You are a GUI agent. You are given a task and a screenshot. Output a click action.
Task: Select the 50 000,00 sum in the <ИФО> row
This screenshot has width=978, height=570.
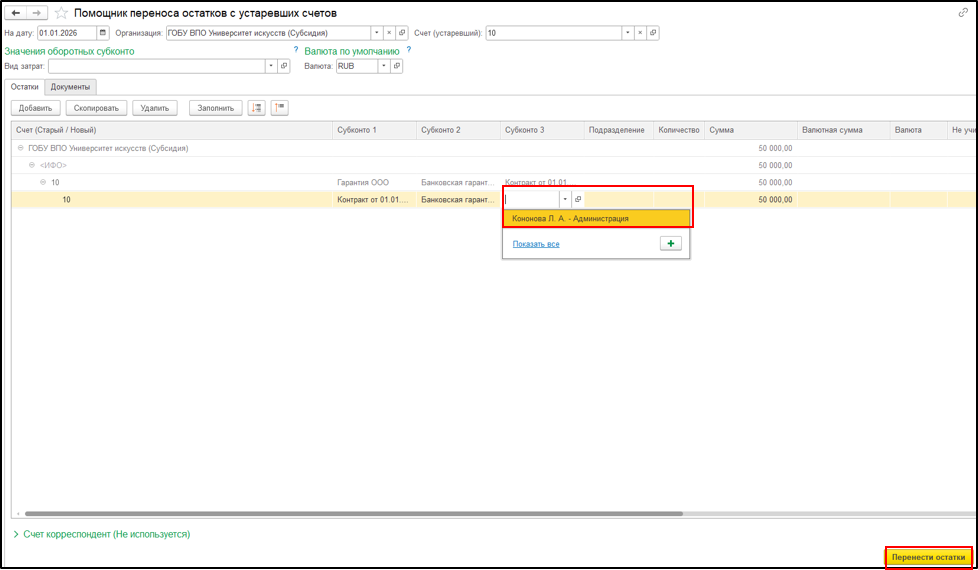click(x=751, y=165)
